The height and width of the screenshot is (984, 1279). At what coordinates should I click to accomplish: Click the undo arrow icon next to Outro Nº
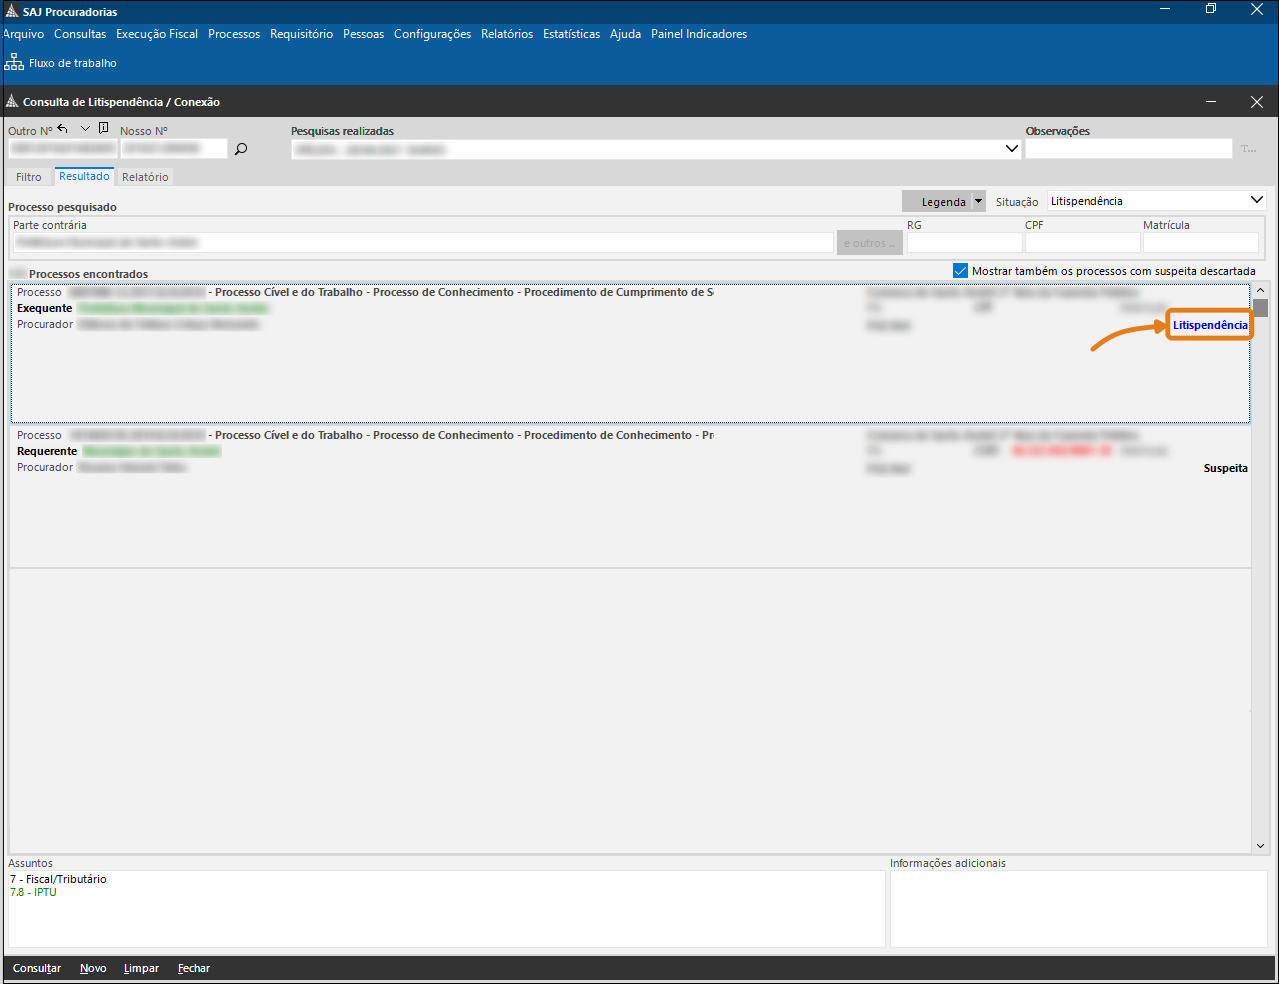tap(63, 129)
